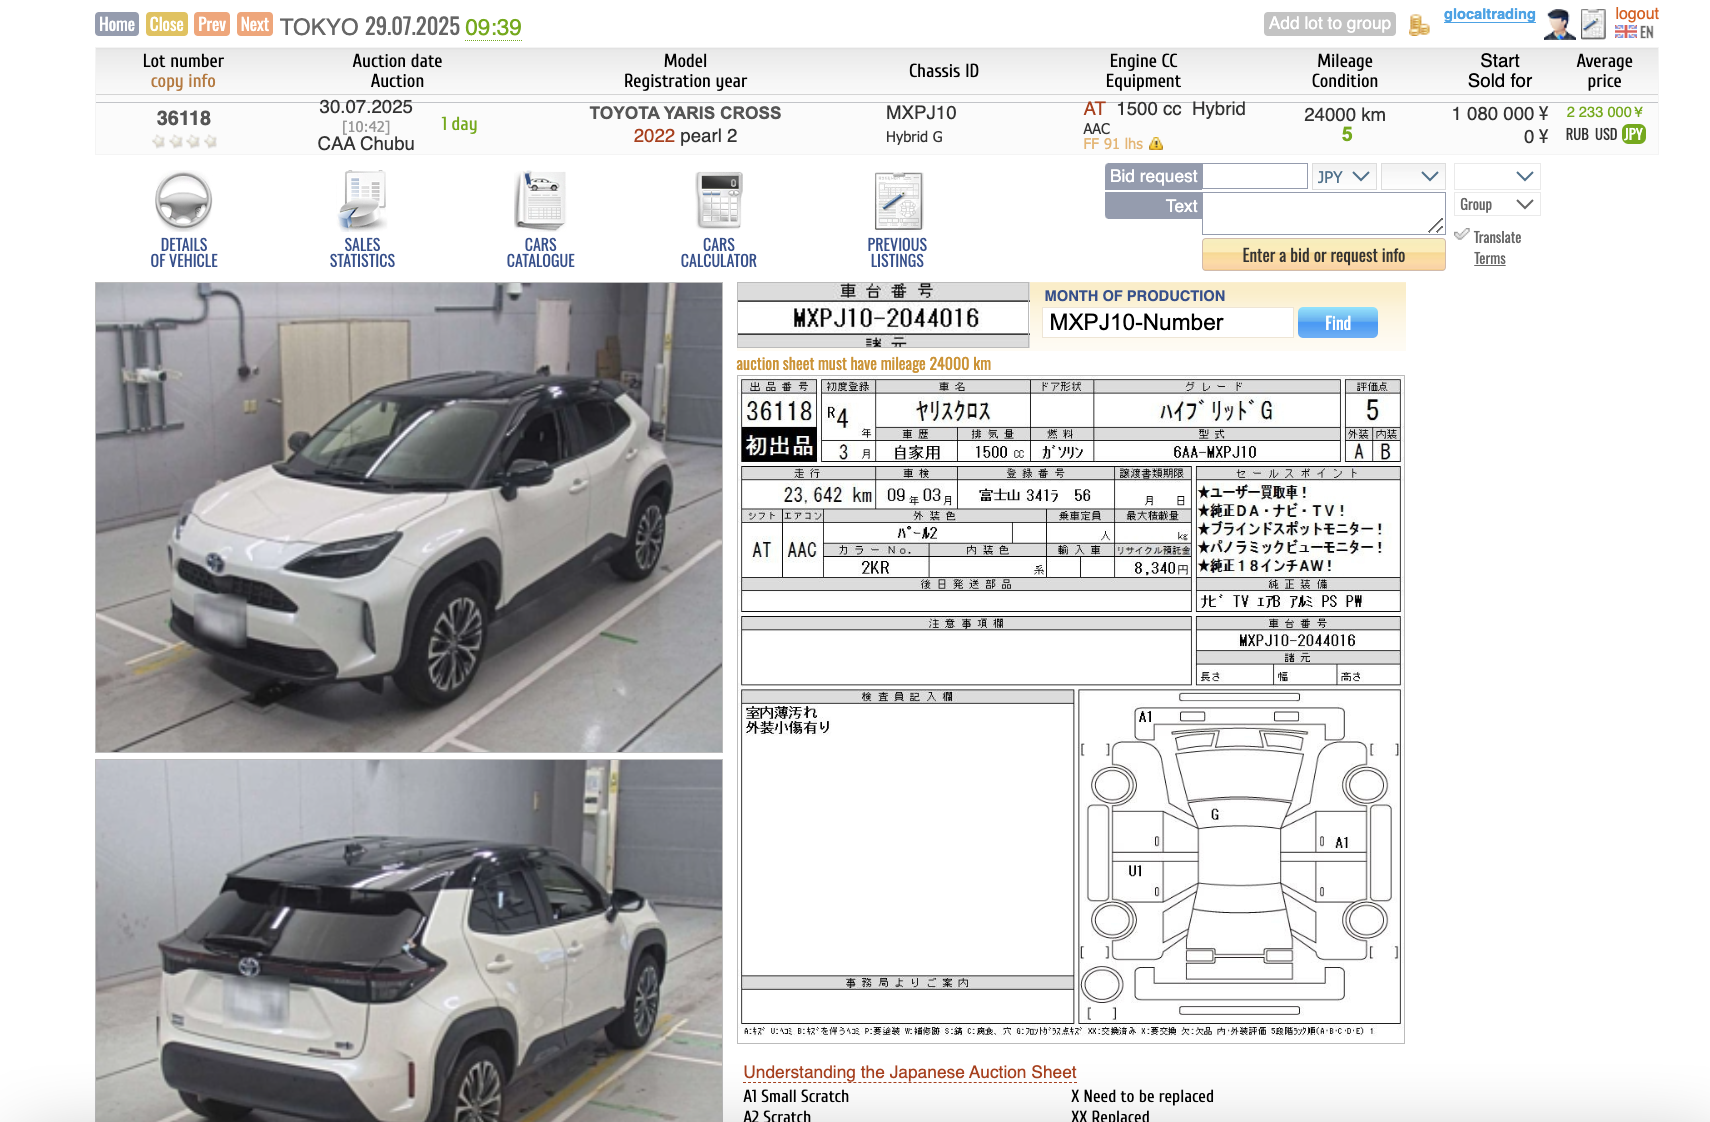Click the logout link
The height and width of the screenshot is (1122, 1710).
(1637, 13)
